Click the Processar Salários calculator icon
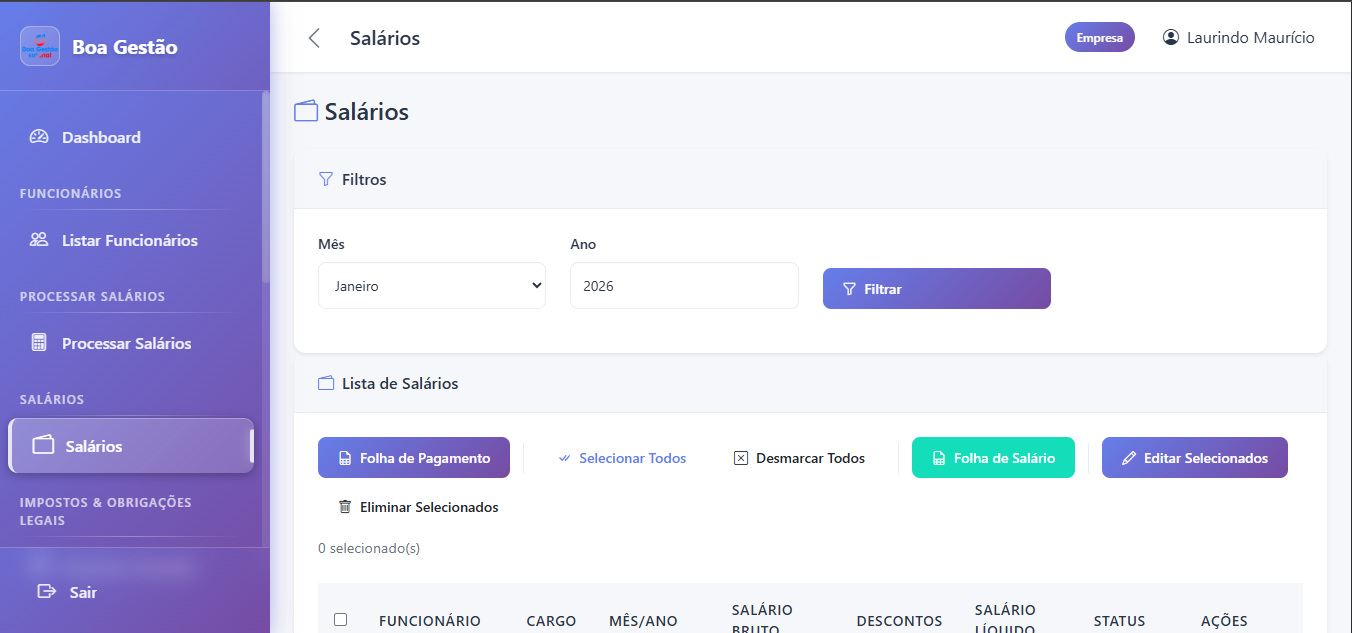 pyautogui.click(x=38, y=343)
